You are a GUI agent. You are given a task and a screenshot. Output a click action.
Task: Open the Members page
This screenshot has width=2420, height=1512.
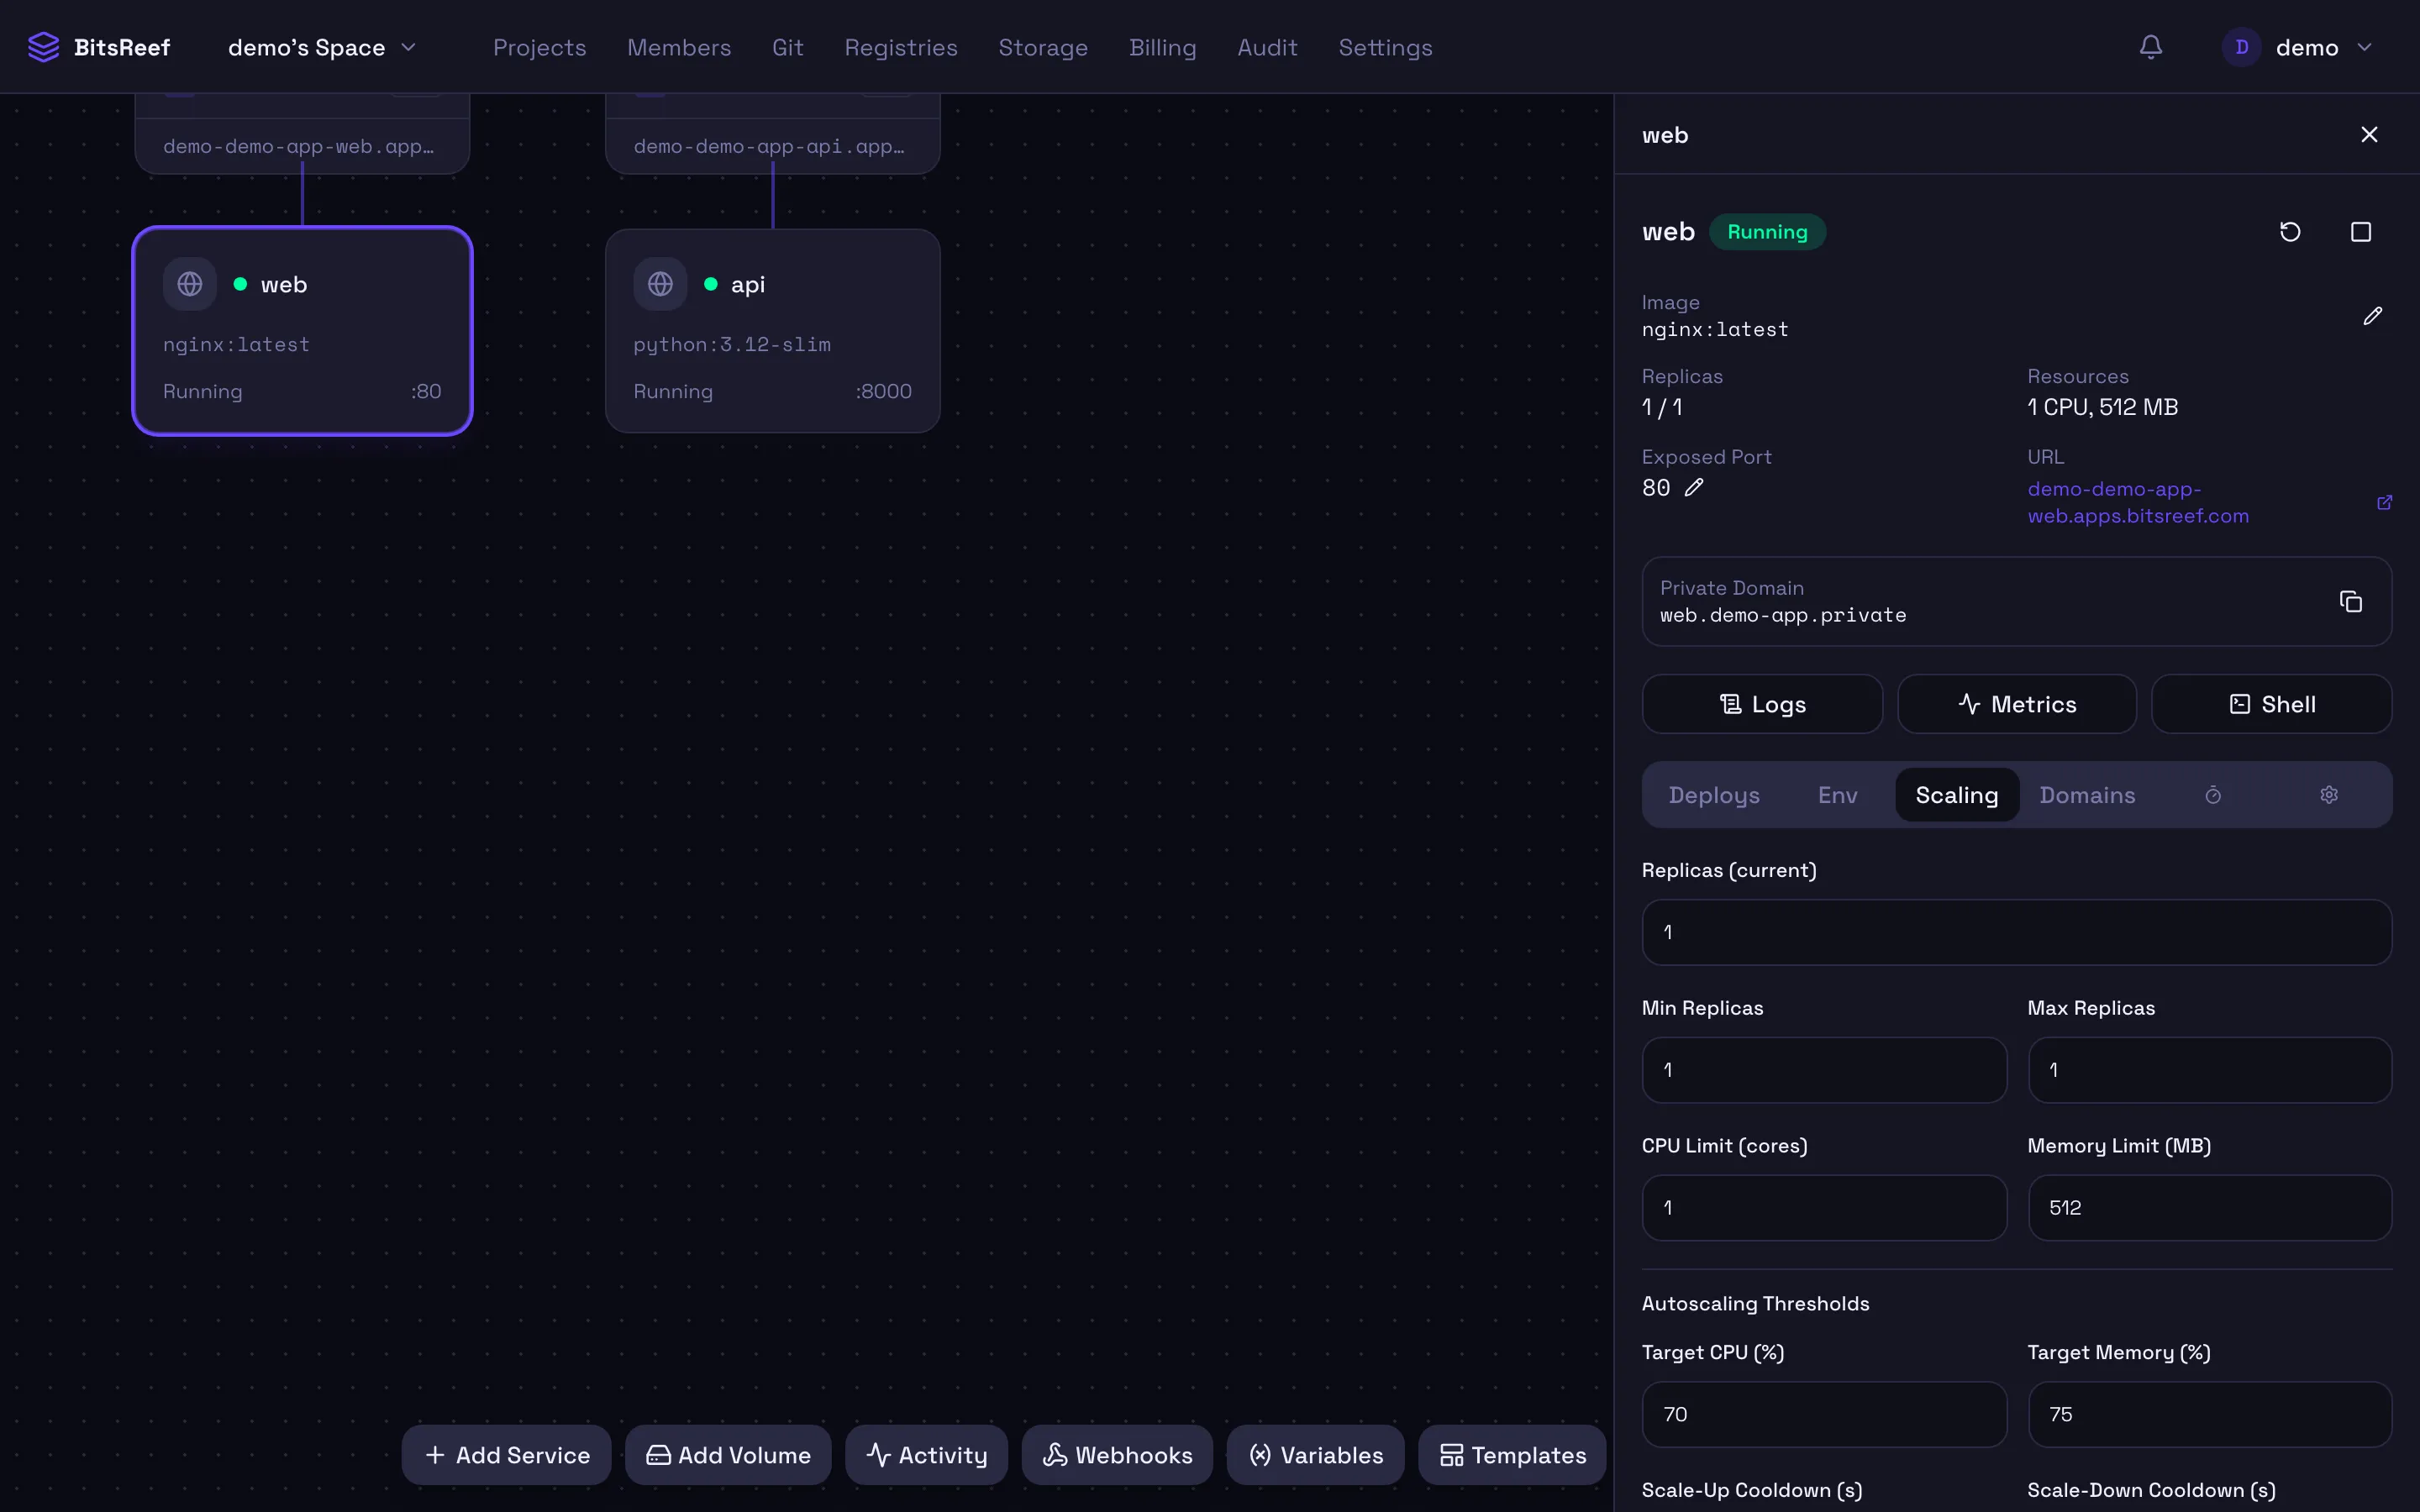point(679,47)
